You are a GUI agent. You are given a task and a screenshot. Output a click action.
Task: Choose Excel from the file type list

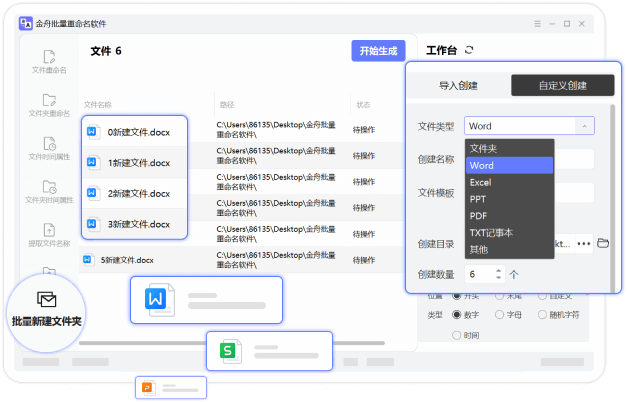point(481,182)
